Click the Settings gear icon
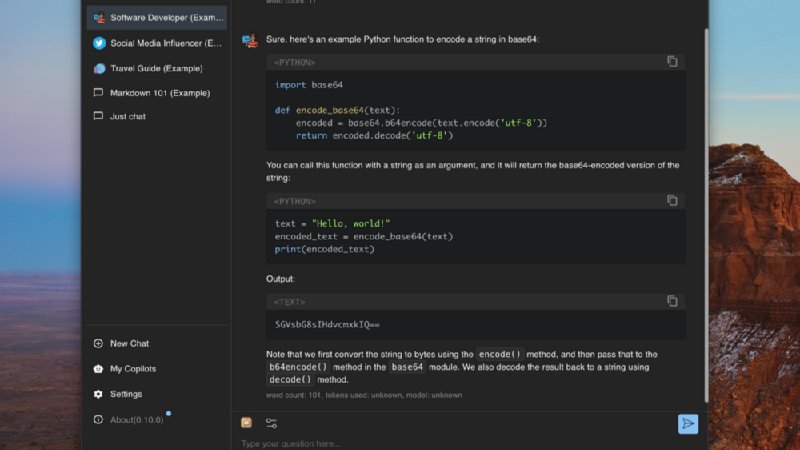 pyautogui.click(x=98, y=394)
